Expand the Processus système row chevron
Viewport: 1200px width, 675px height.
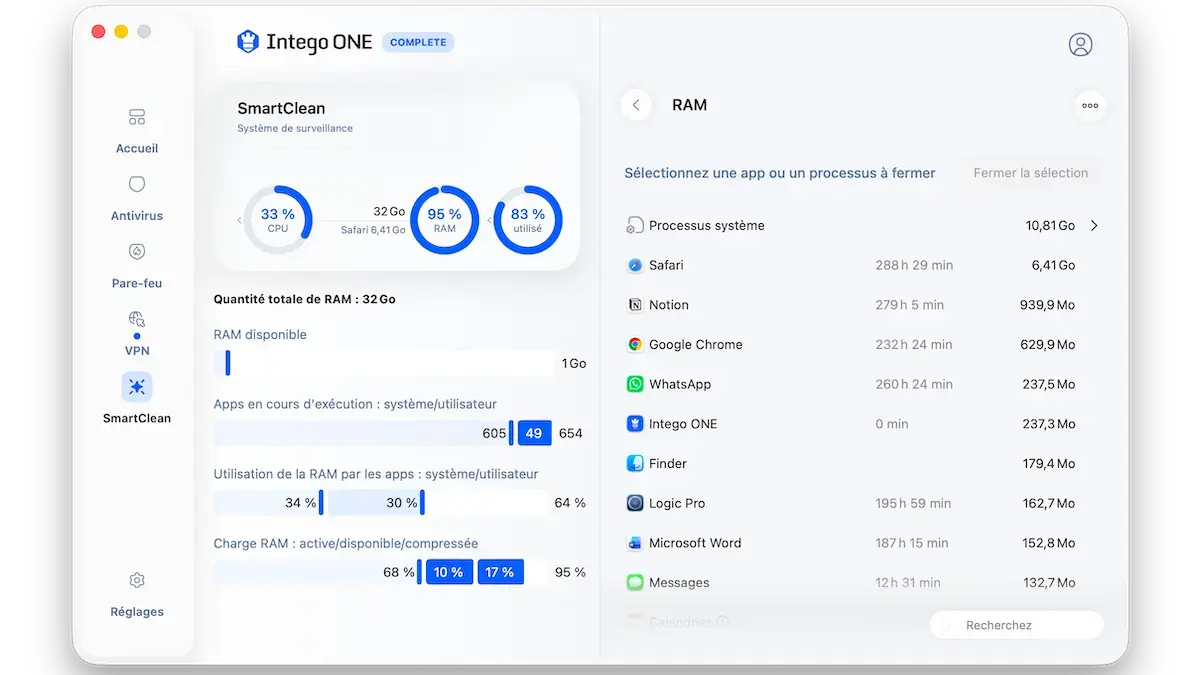1094,226
